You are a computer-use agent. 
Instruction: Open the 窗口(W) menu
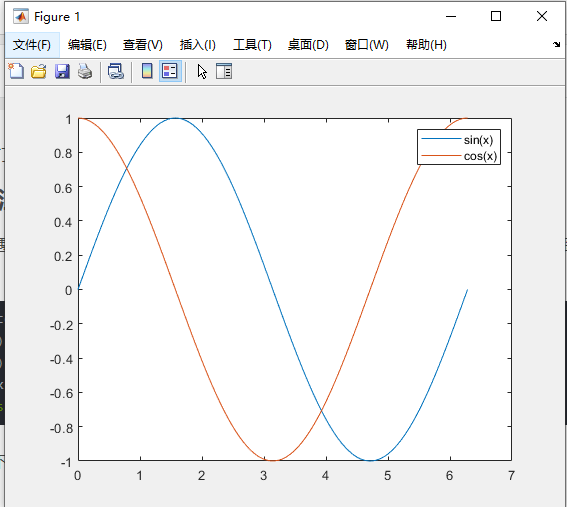(367, 45)
